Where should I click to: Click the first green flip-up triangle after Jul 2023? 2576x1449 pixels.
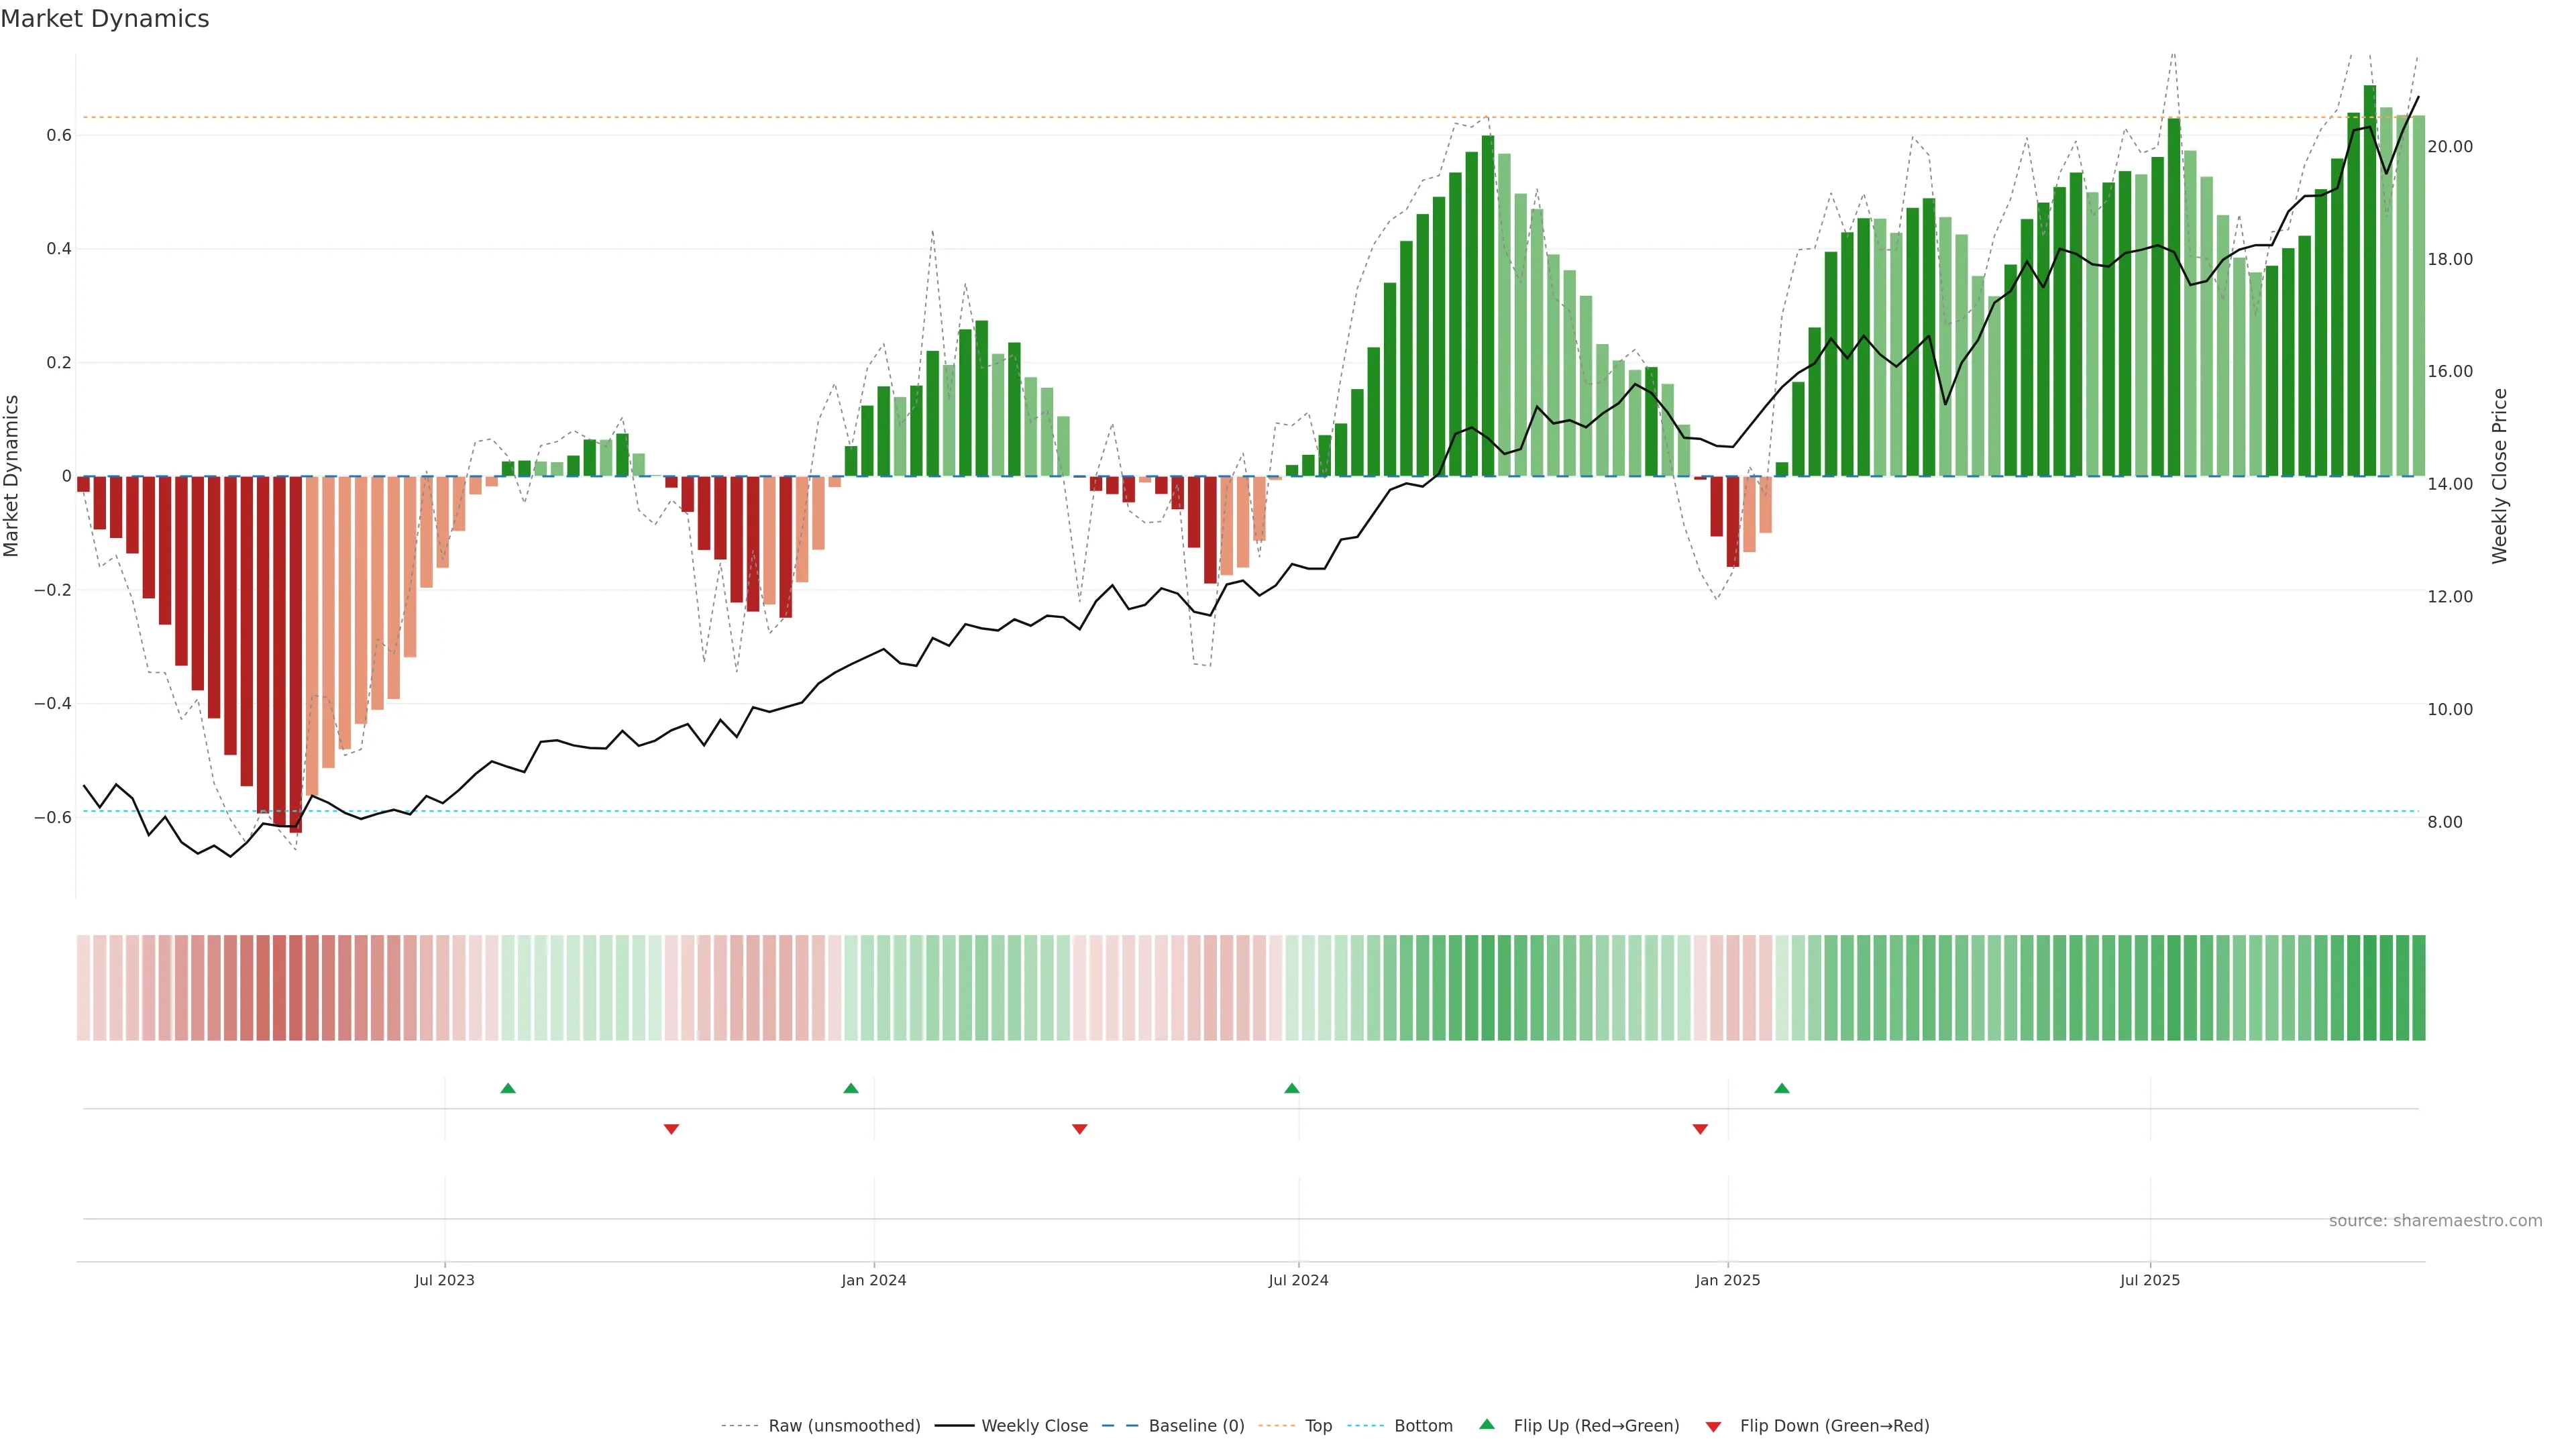[x=508, y=1088]
